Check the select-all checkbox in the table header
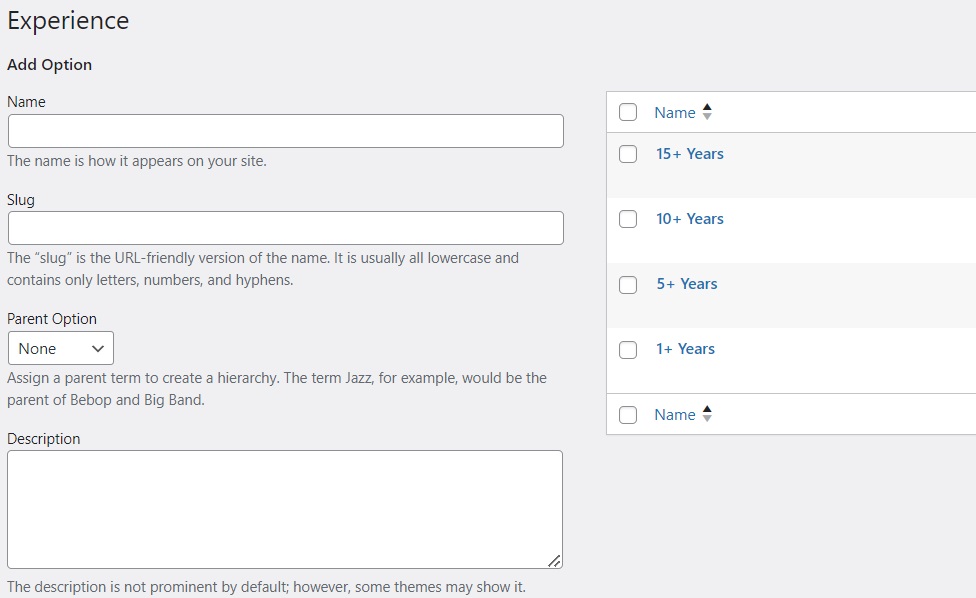The height and width of the screenshot is (598, 976). (x=628, y=112)
